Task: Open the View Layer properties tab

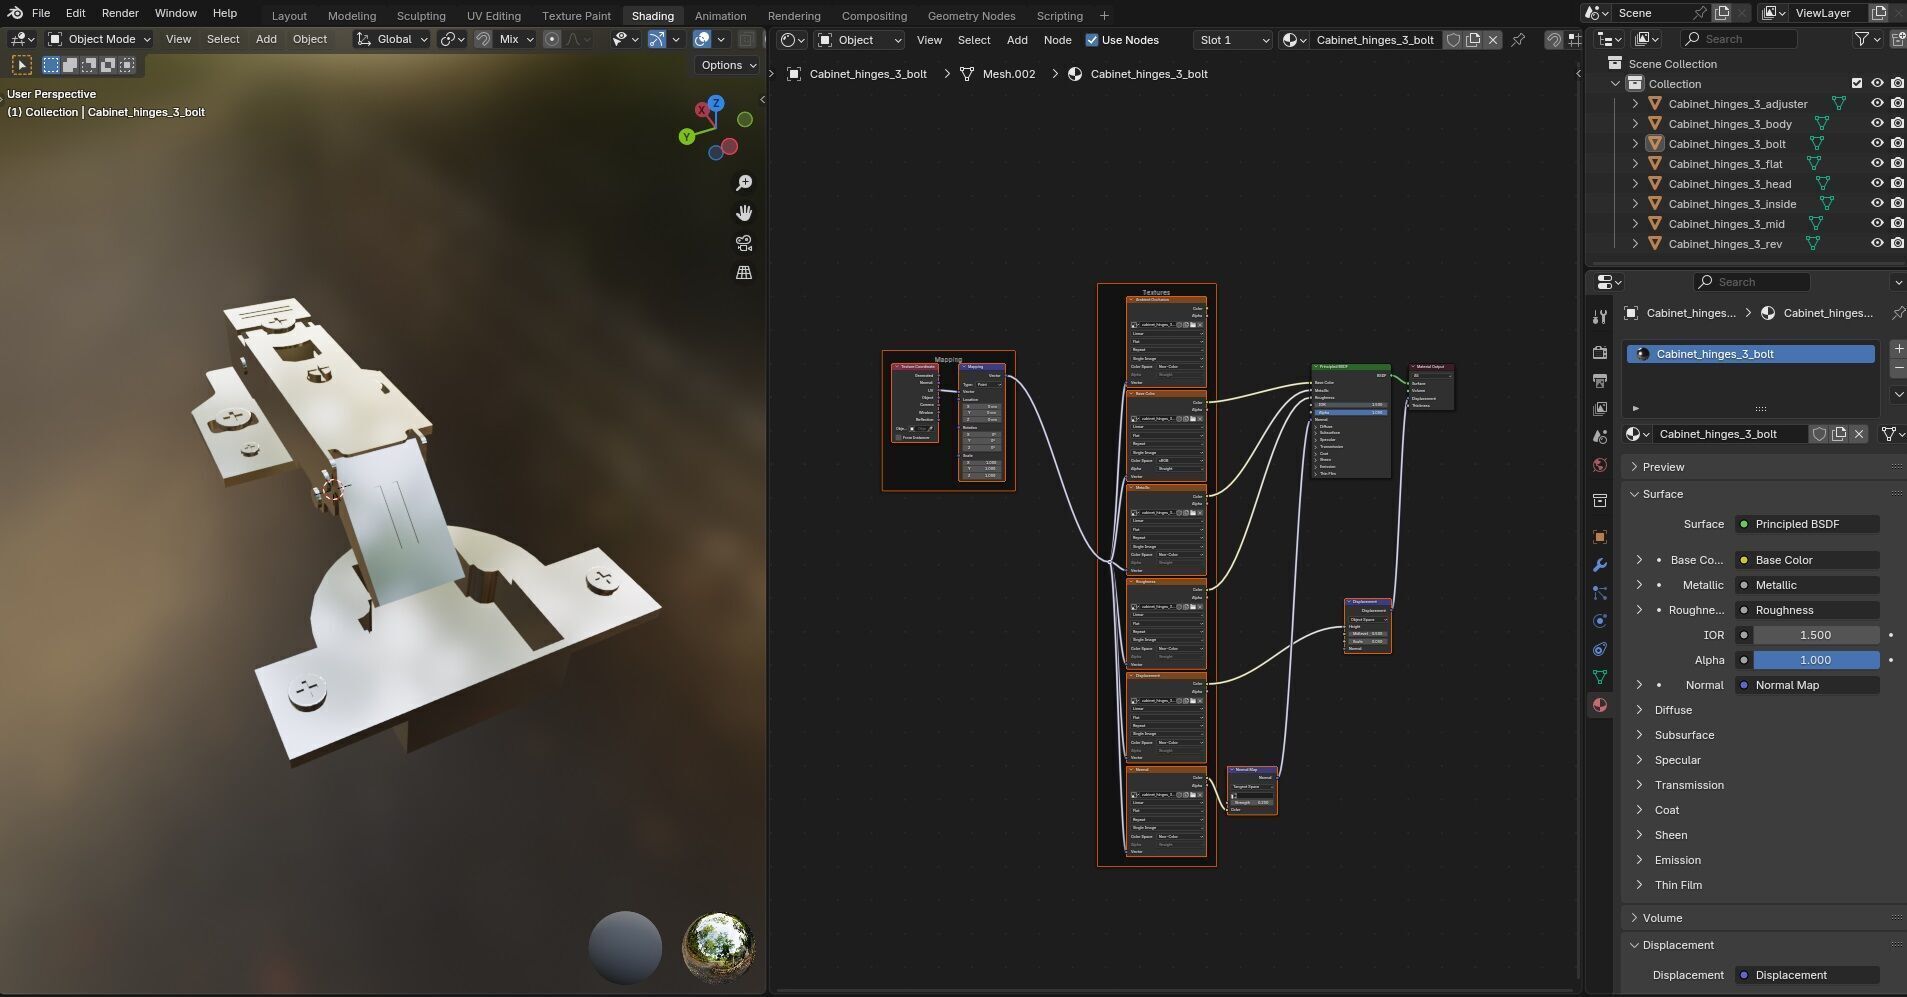Action: click(1600, 409)
